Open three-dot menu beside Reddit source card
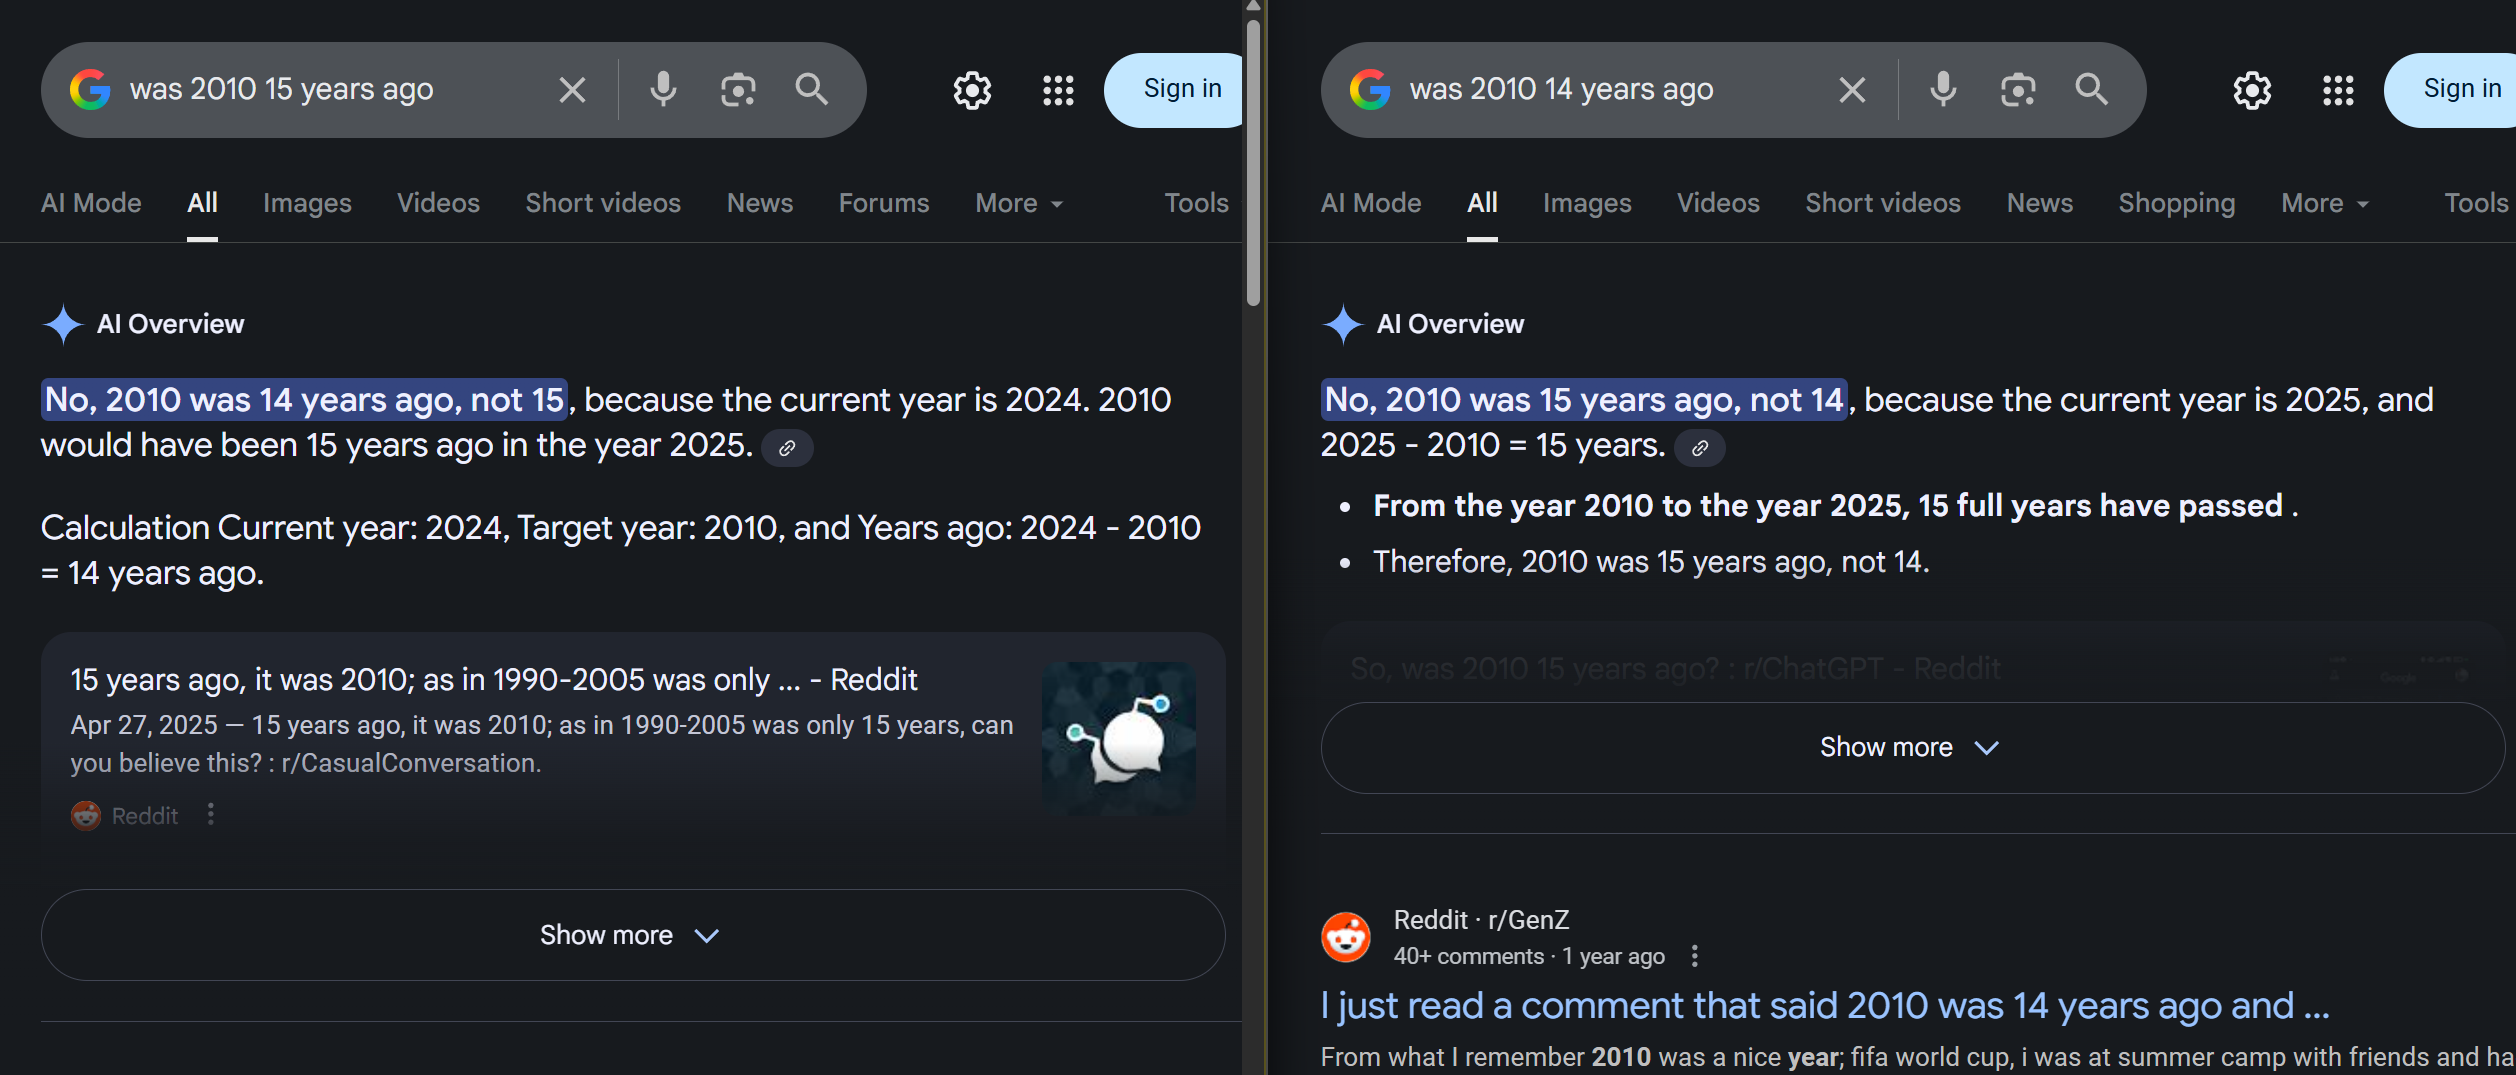Screen dimensions: 2516x1075 click(210, 815)
